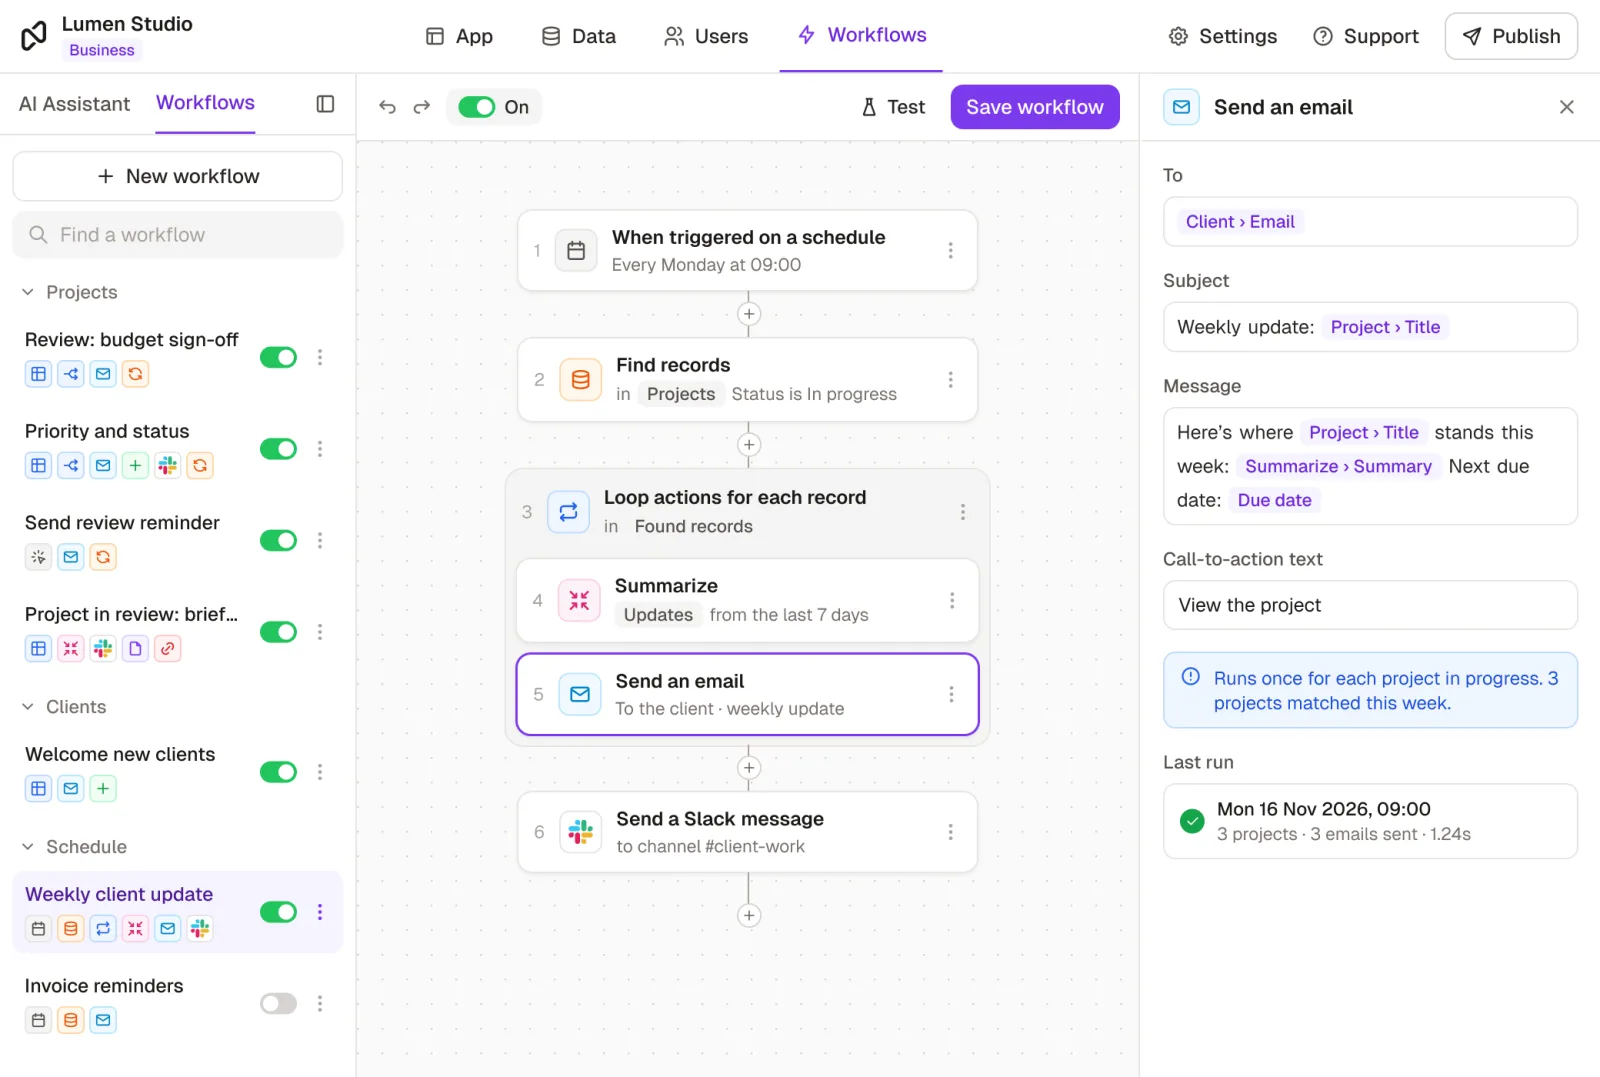Click the Due date token in Message
This screenshot has width=1600, height=1077.
click(1274, 500)
